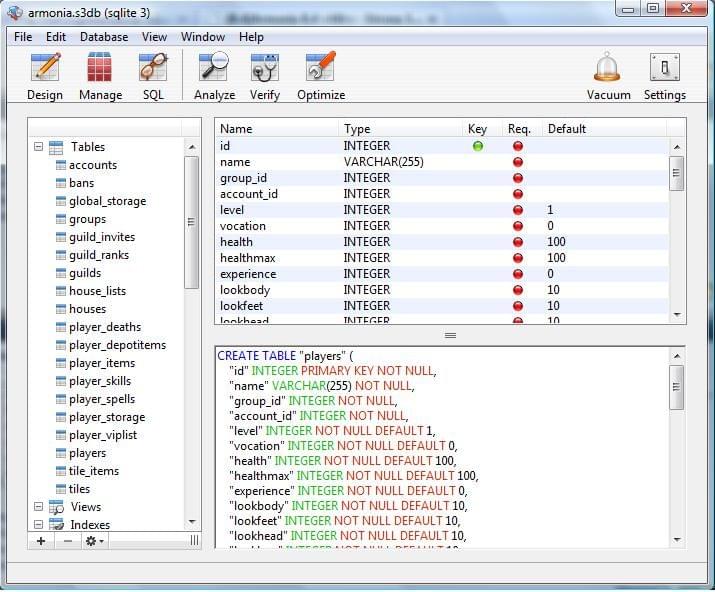
Task: Collapse the Indexes tree node
Action: pos(39,524)
